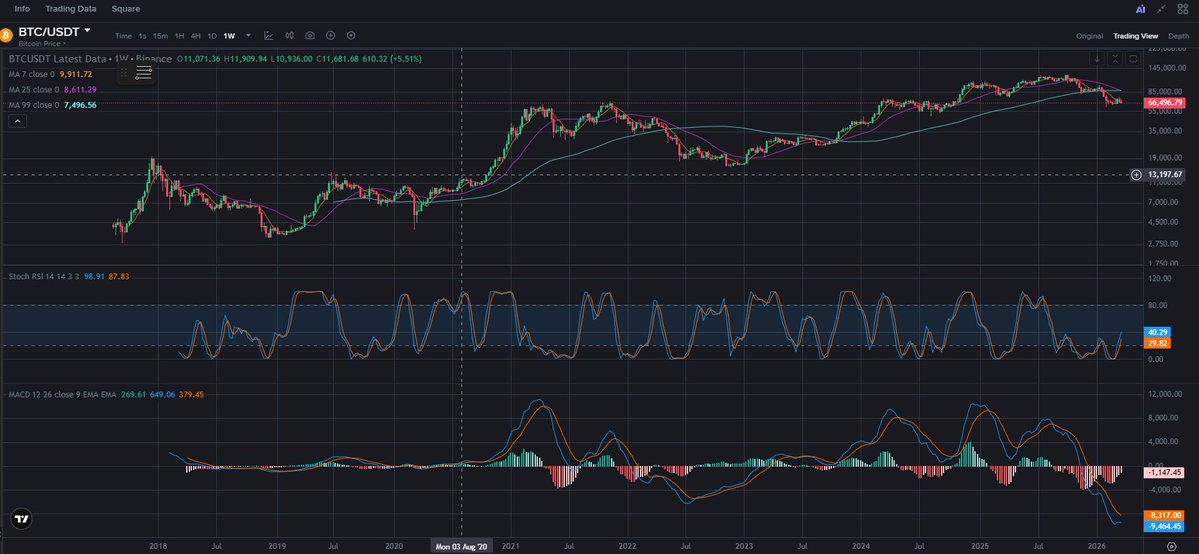Open the Indicators chart-line icon
Viewport: 1199px width, 554px height.
(269, 35)
